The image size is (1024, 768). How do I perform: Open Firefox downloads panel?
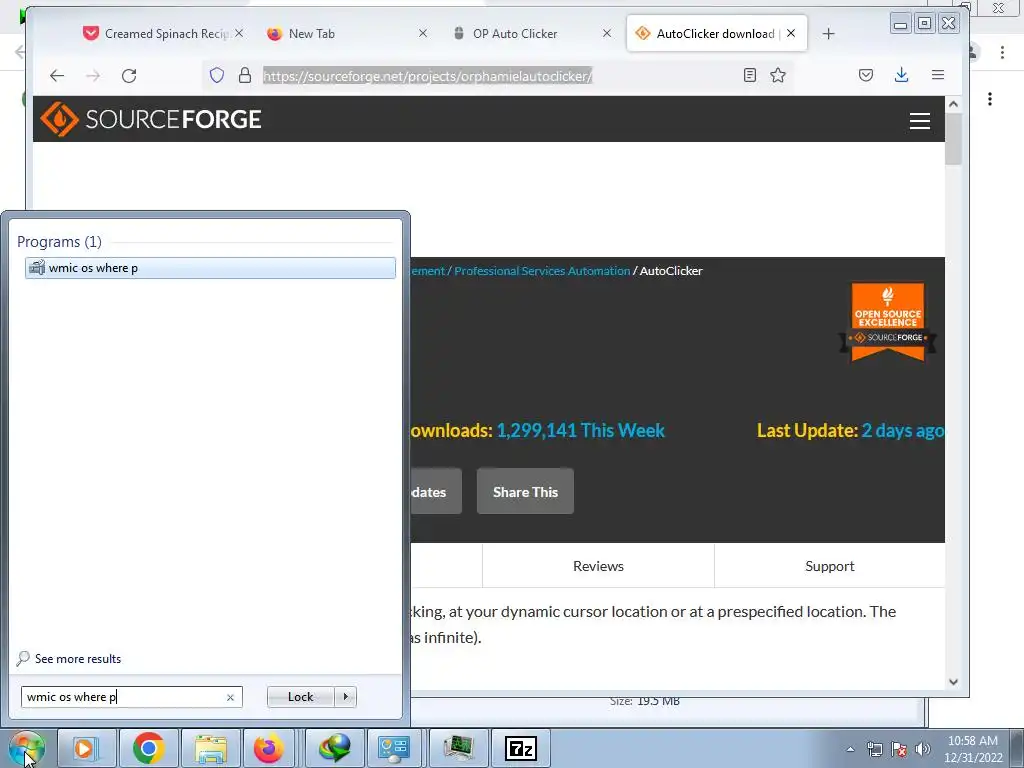pos(901,76)
